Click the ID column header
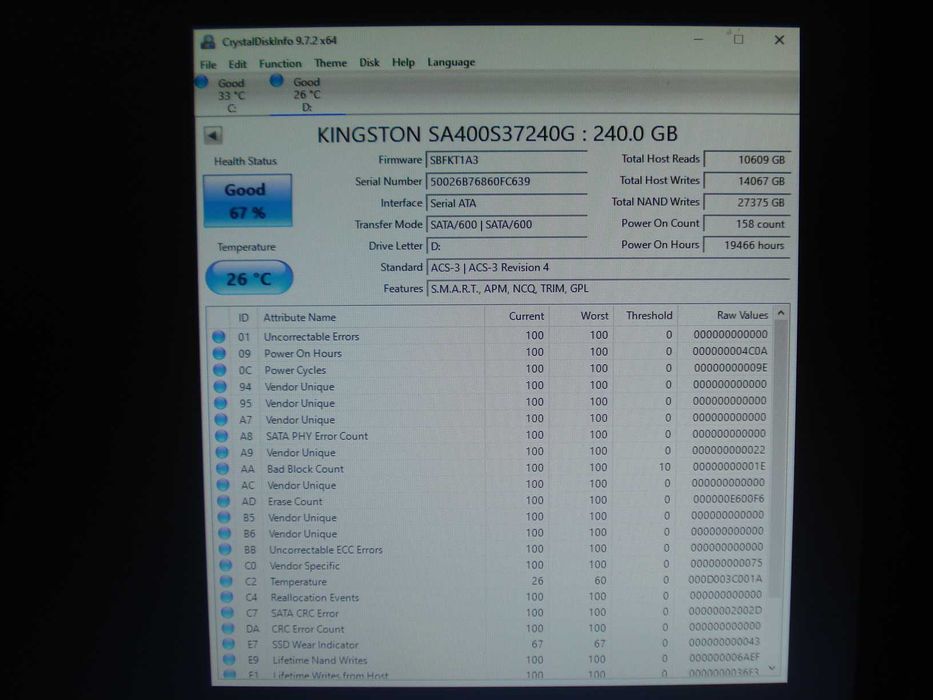 click(243, 318)
